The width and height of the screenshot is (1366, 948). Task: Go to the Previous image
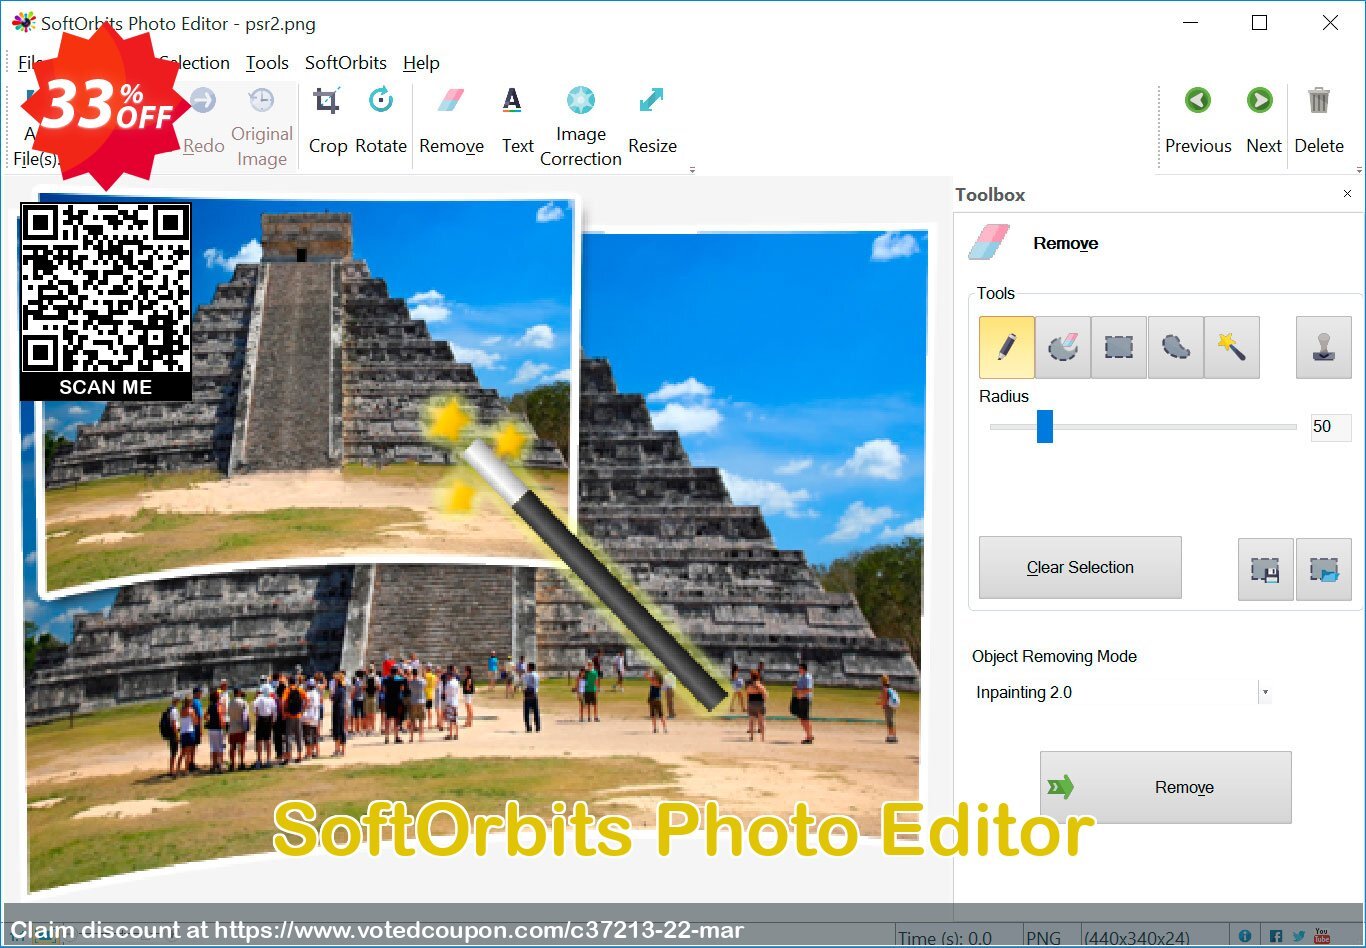tap(1198, 122)
